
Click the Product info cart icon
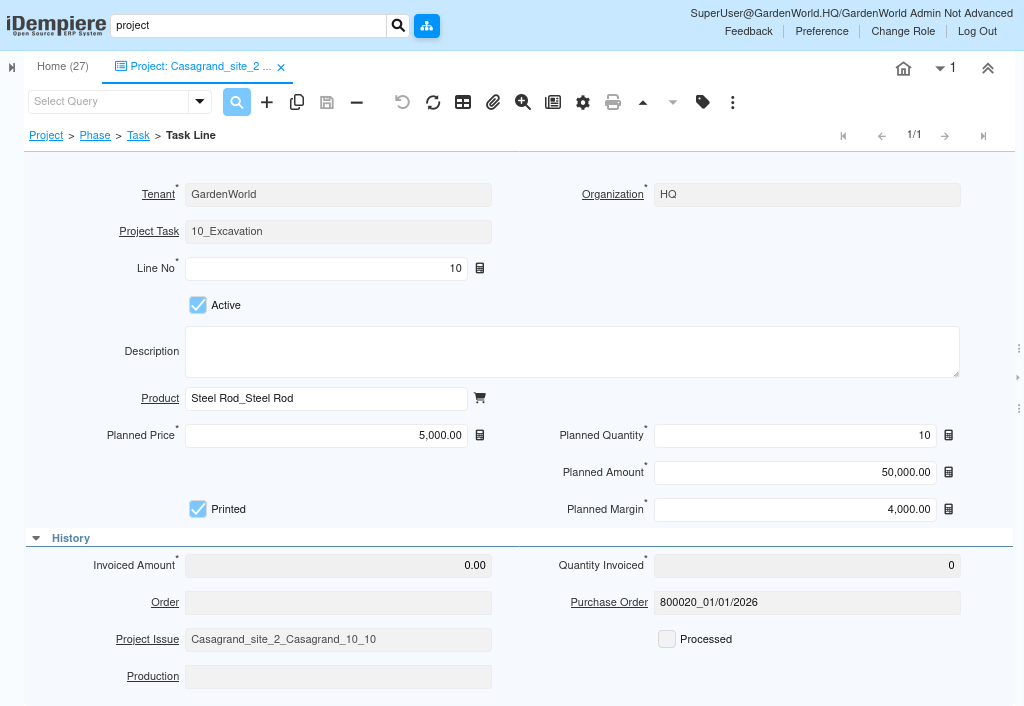[x=480, y=398]
